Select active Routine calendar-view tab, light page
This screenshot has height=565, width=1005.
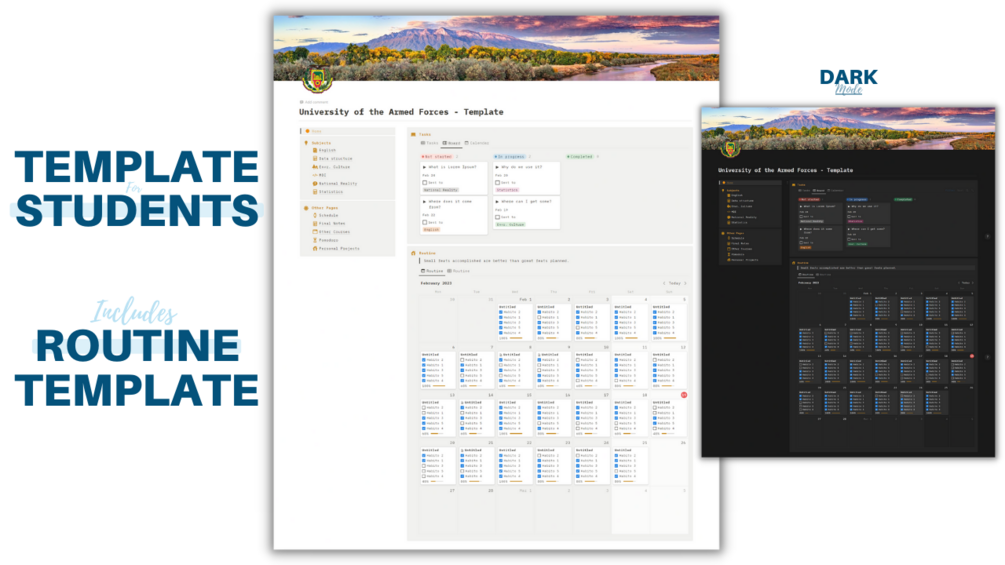click(432, 271)
